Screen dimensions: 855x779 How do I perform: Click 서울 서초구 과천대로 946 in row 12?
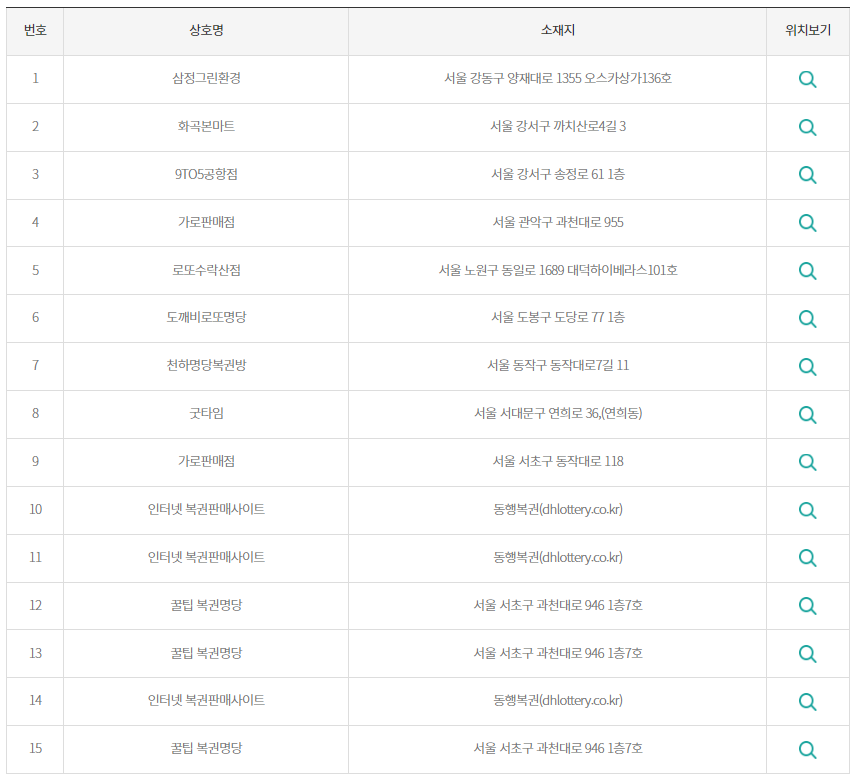click(539, 605)
